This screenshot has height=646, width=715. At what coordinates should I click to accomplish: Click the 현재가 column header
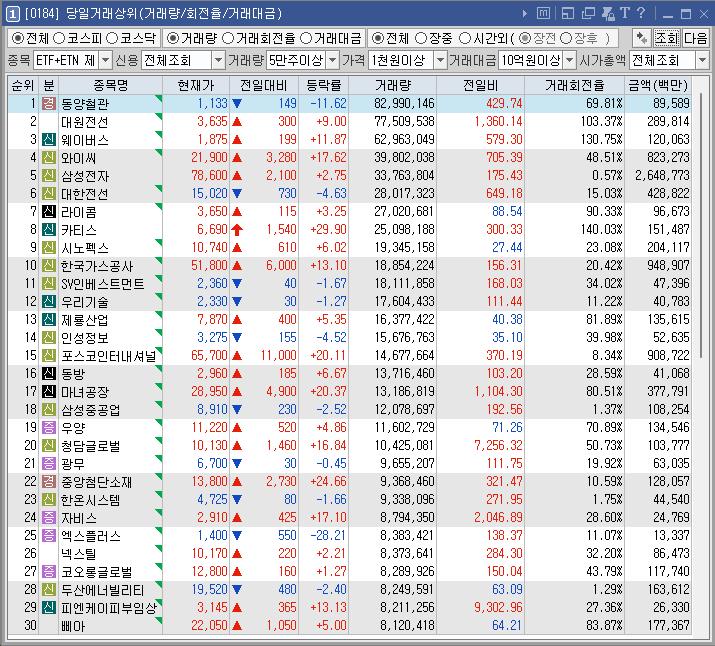tap(196, 85)
